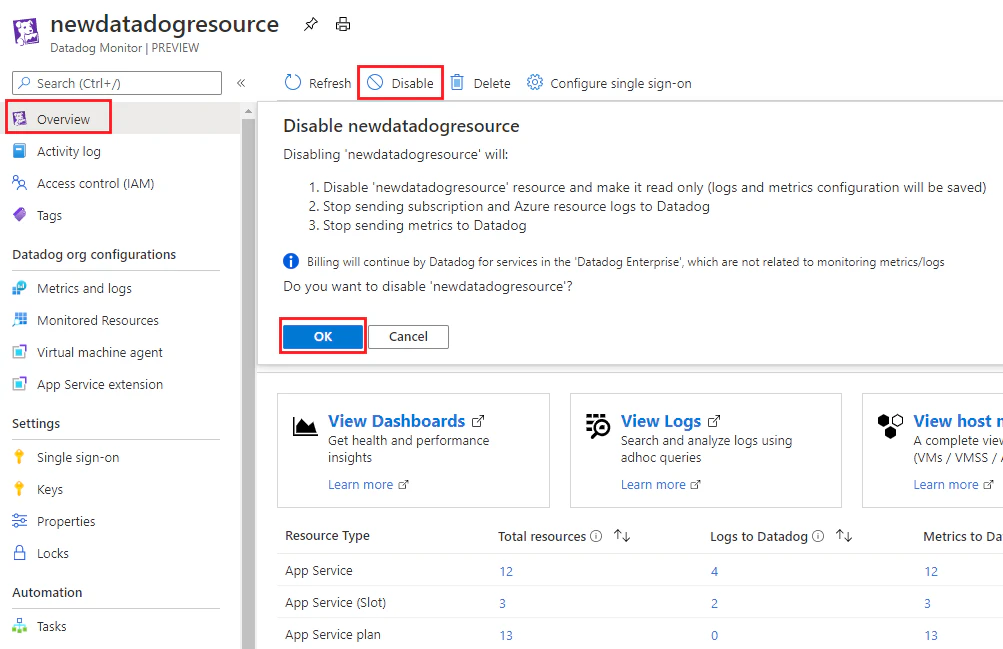Confirm the disable dialog with OK
The height and width of the screenshot is (649, 1003).
[x=323, y=336]
